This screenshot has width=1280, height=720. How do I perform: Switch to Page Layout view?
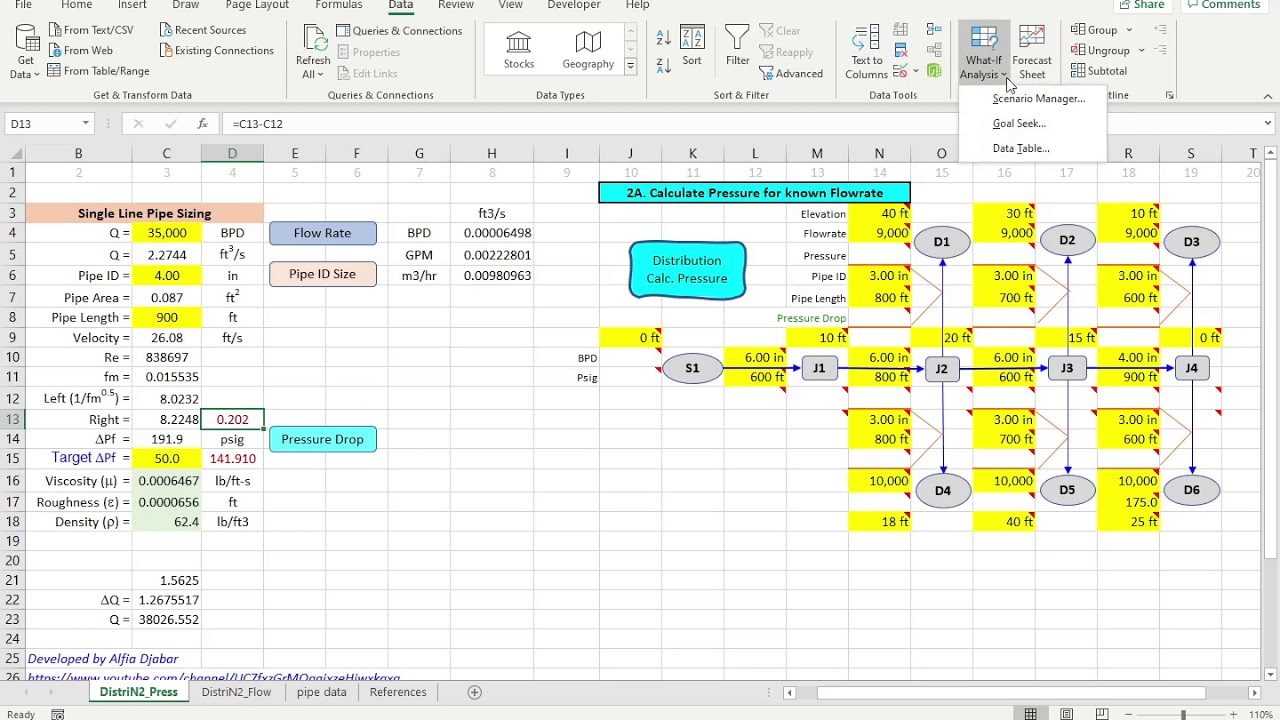pos(1067,714)
